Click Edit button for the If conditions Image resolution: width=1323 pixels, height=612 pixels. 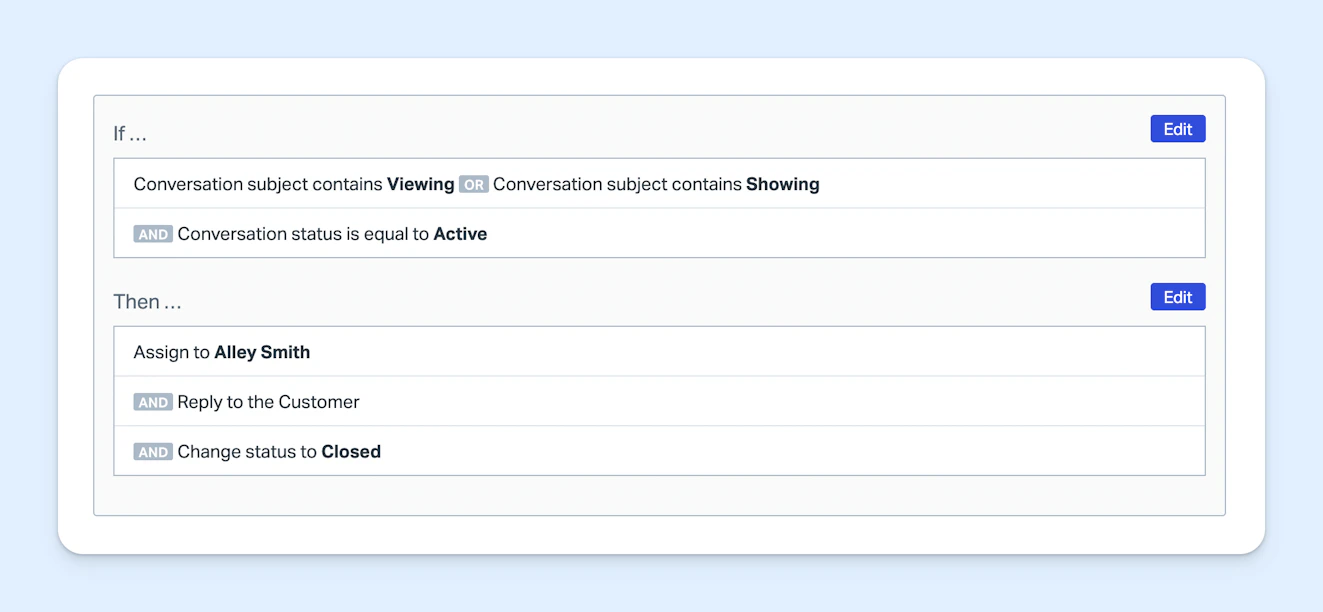click(x=1177, y=129)
